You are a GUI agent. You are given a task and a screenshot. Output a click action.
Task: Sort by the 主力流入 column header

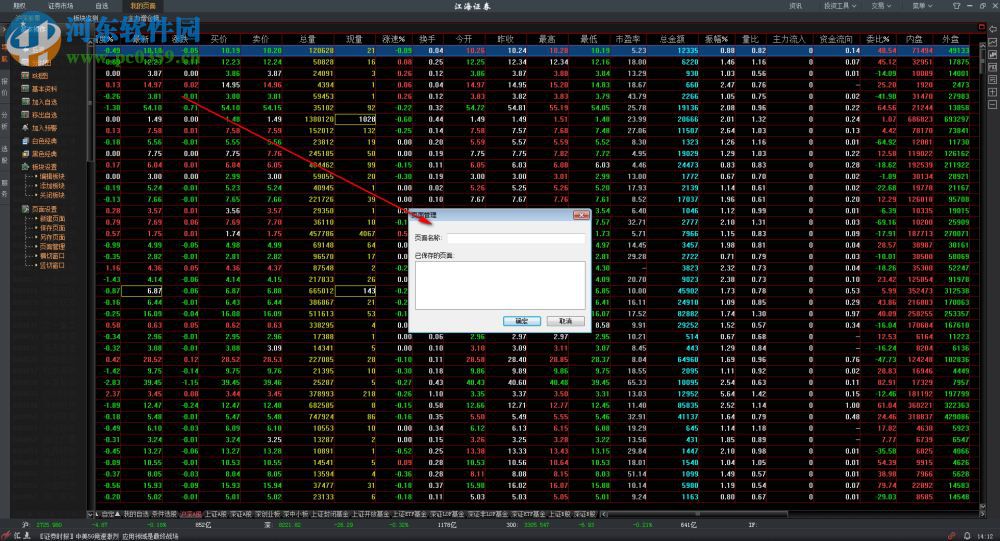point(789,40)
